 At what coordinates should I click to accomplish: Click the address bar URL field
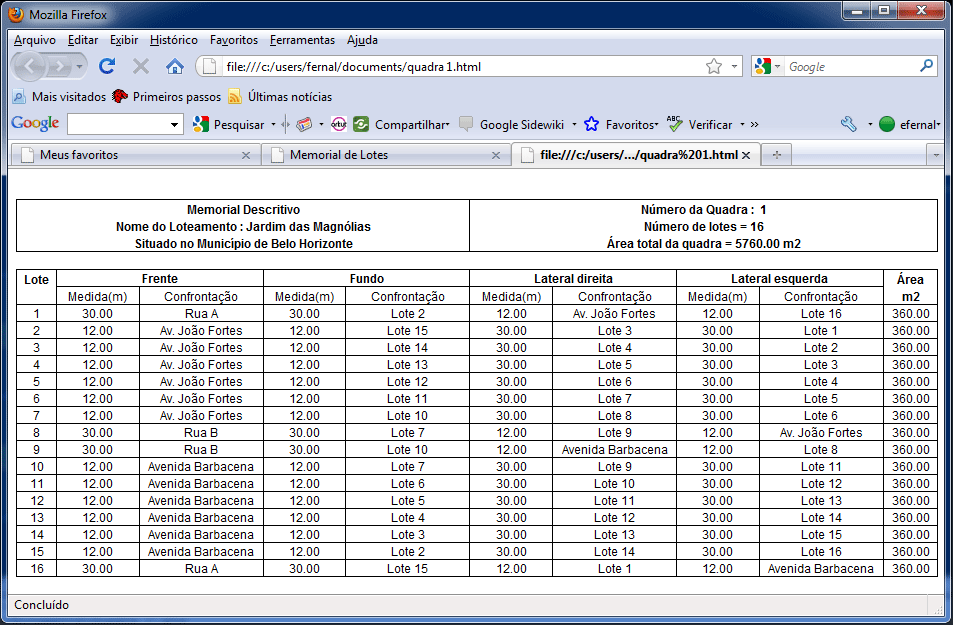450,66
